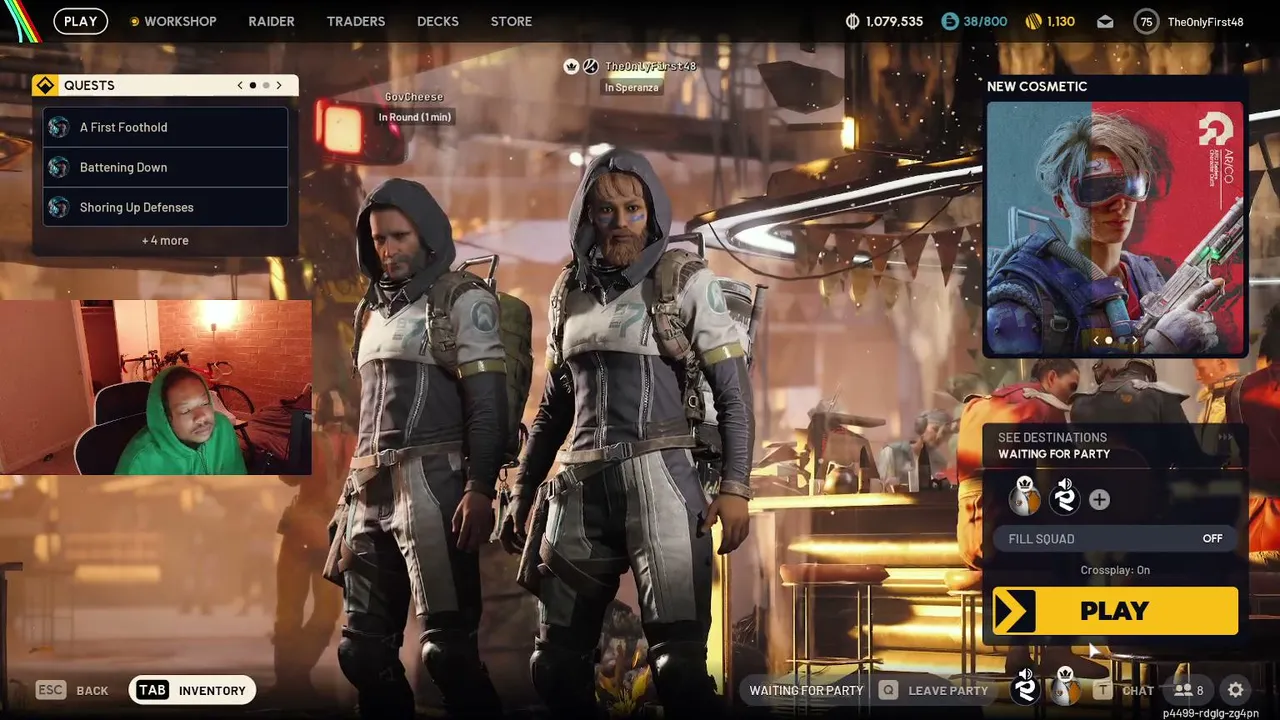
Task: Click the trader portrait icon beside A First Foothold
Action: pyautogui.click(x=59, y=127)
